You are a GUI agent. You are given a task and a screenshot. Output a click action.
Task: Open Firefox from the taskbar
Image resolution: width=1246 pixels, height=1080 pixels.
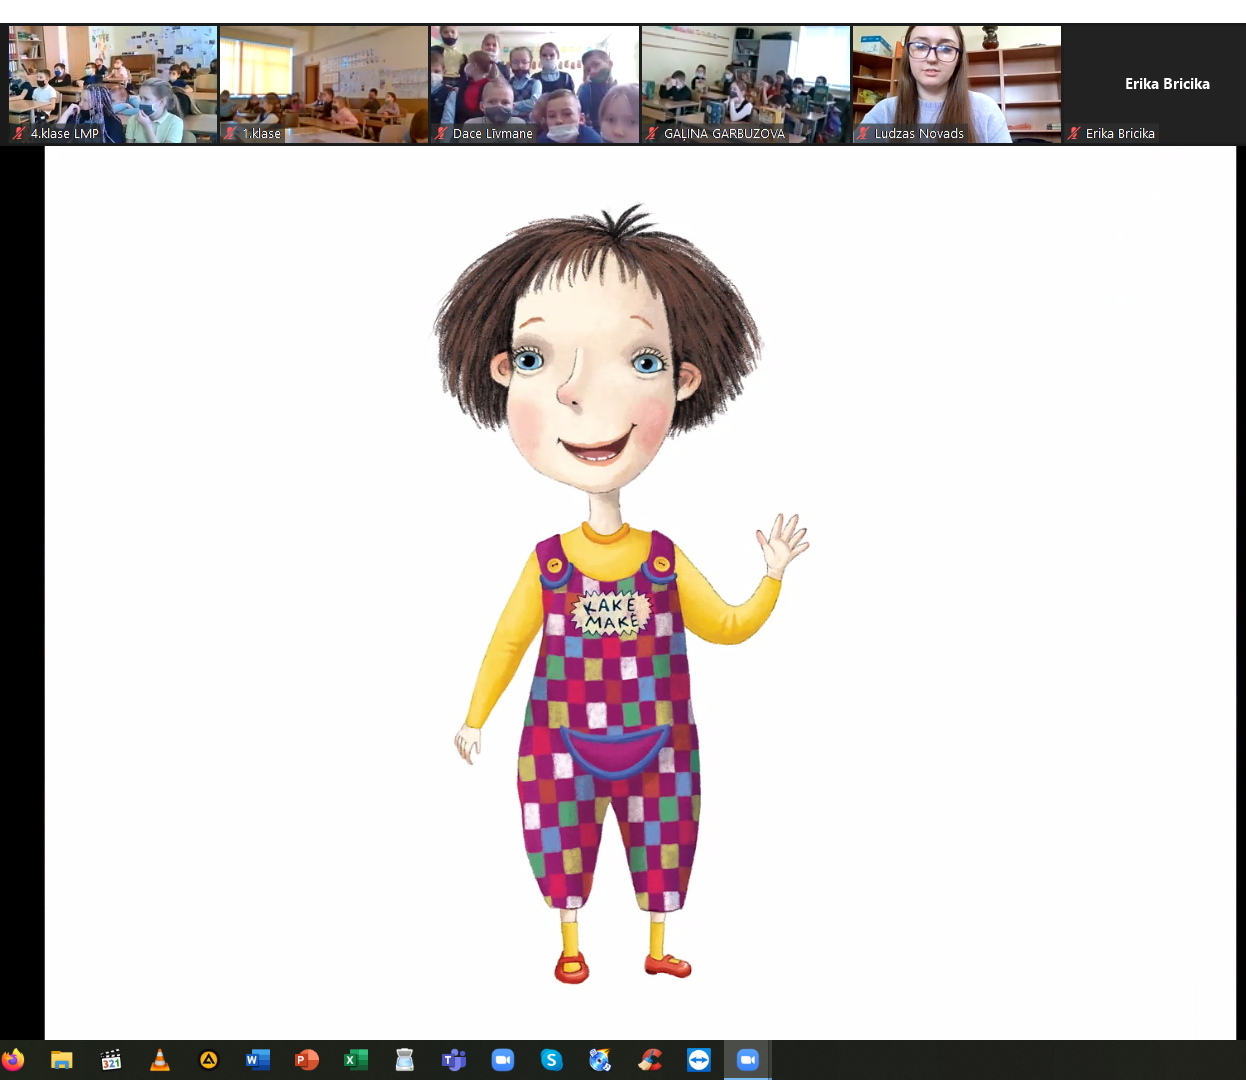tap(13, 1060)
